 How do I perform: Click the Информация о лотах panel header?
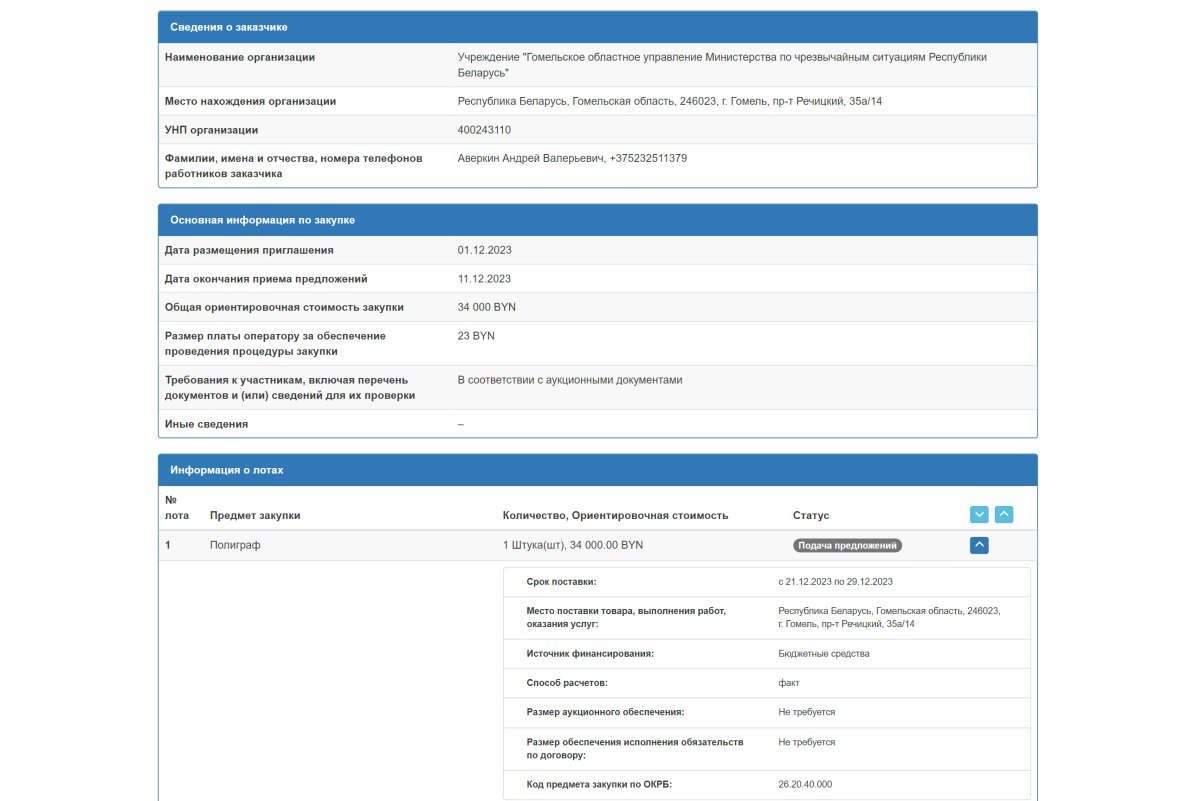(598, 470)
